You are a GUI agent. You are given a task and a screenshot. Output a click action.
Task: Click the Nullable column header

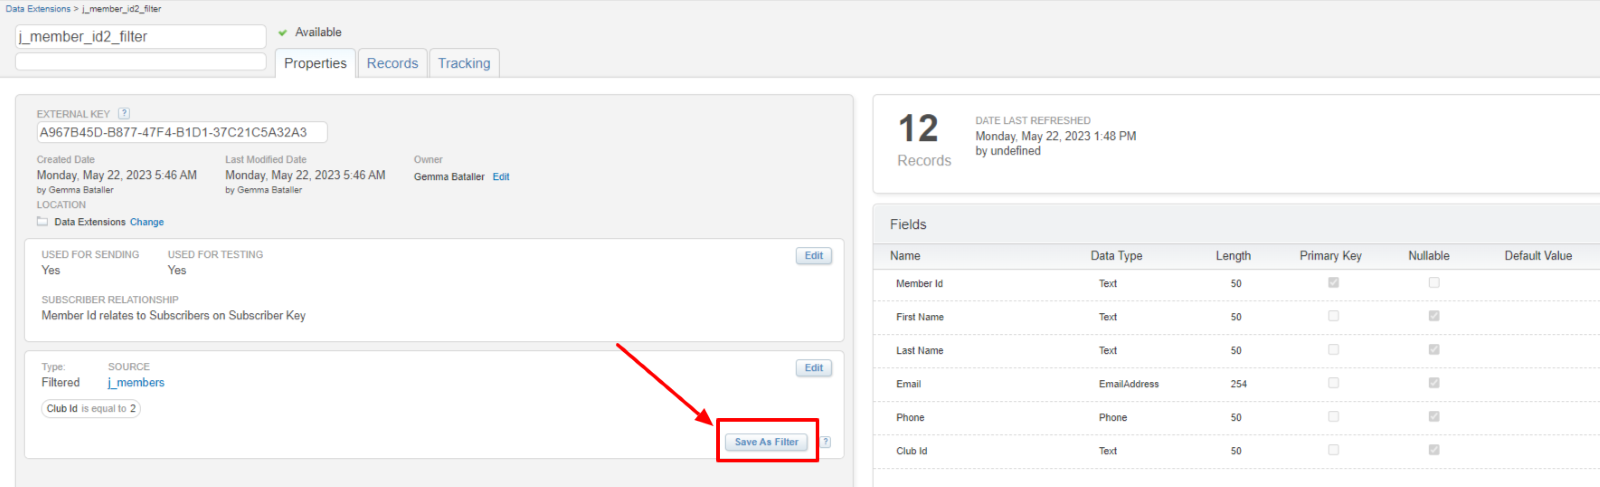click(x=1429, y=256)
